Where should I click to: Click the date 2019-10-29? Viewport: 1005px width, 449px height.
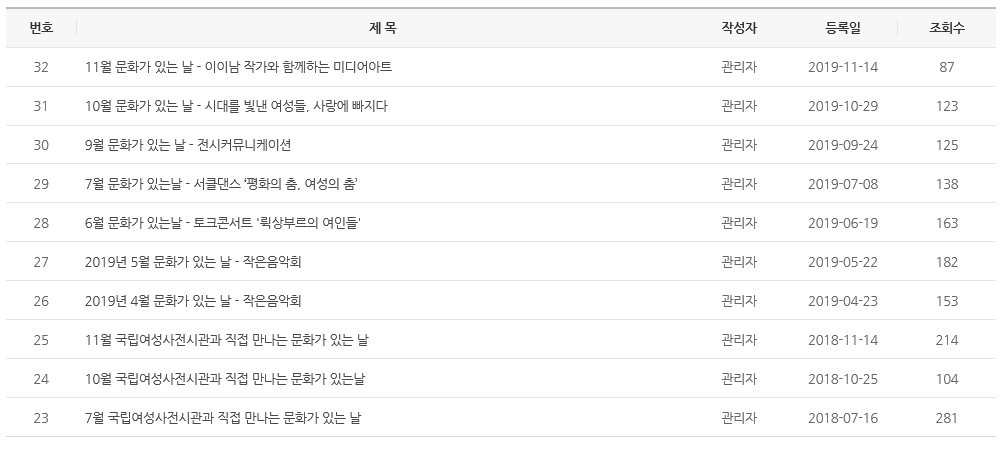[842, 106]
